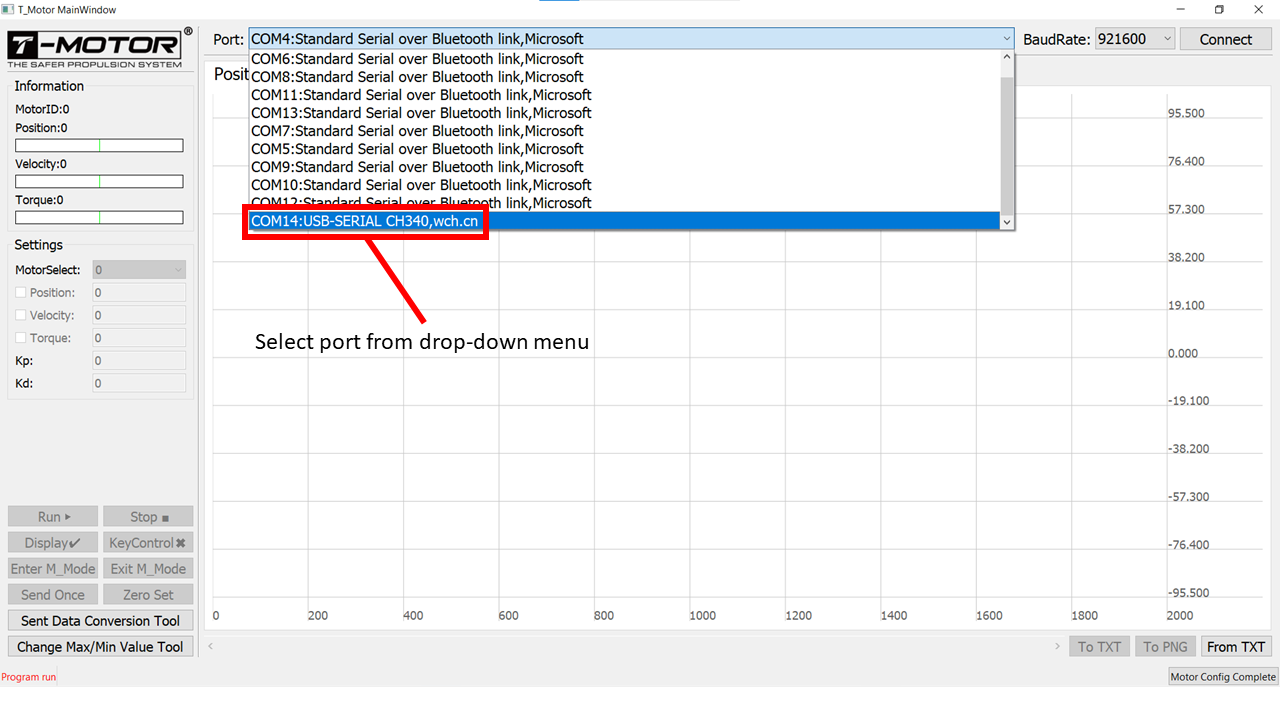
Task: Click the port list scroll up arrow
Action: pyautogui.click(x=1007, y=58)
